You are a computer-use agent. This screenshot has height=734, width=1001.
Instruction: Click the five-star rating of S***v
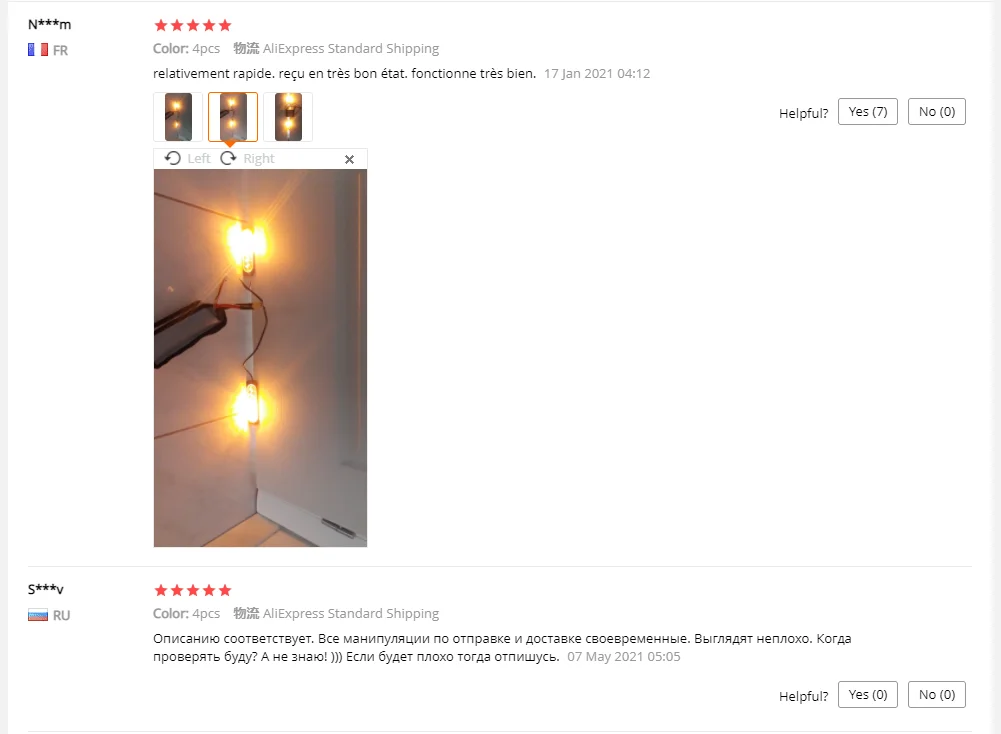tap(193, 590)
